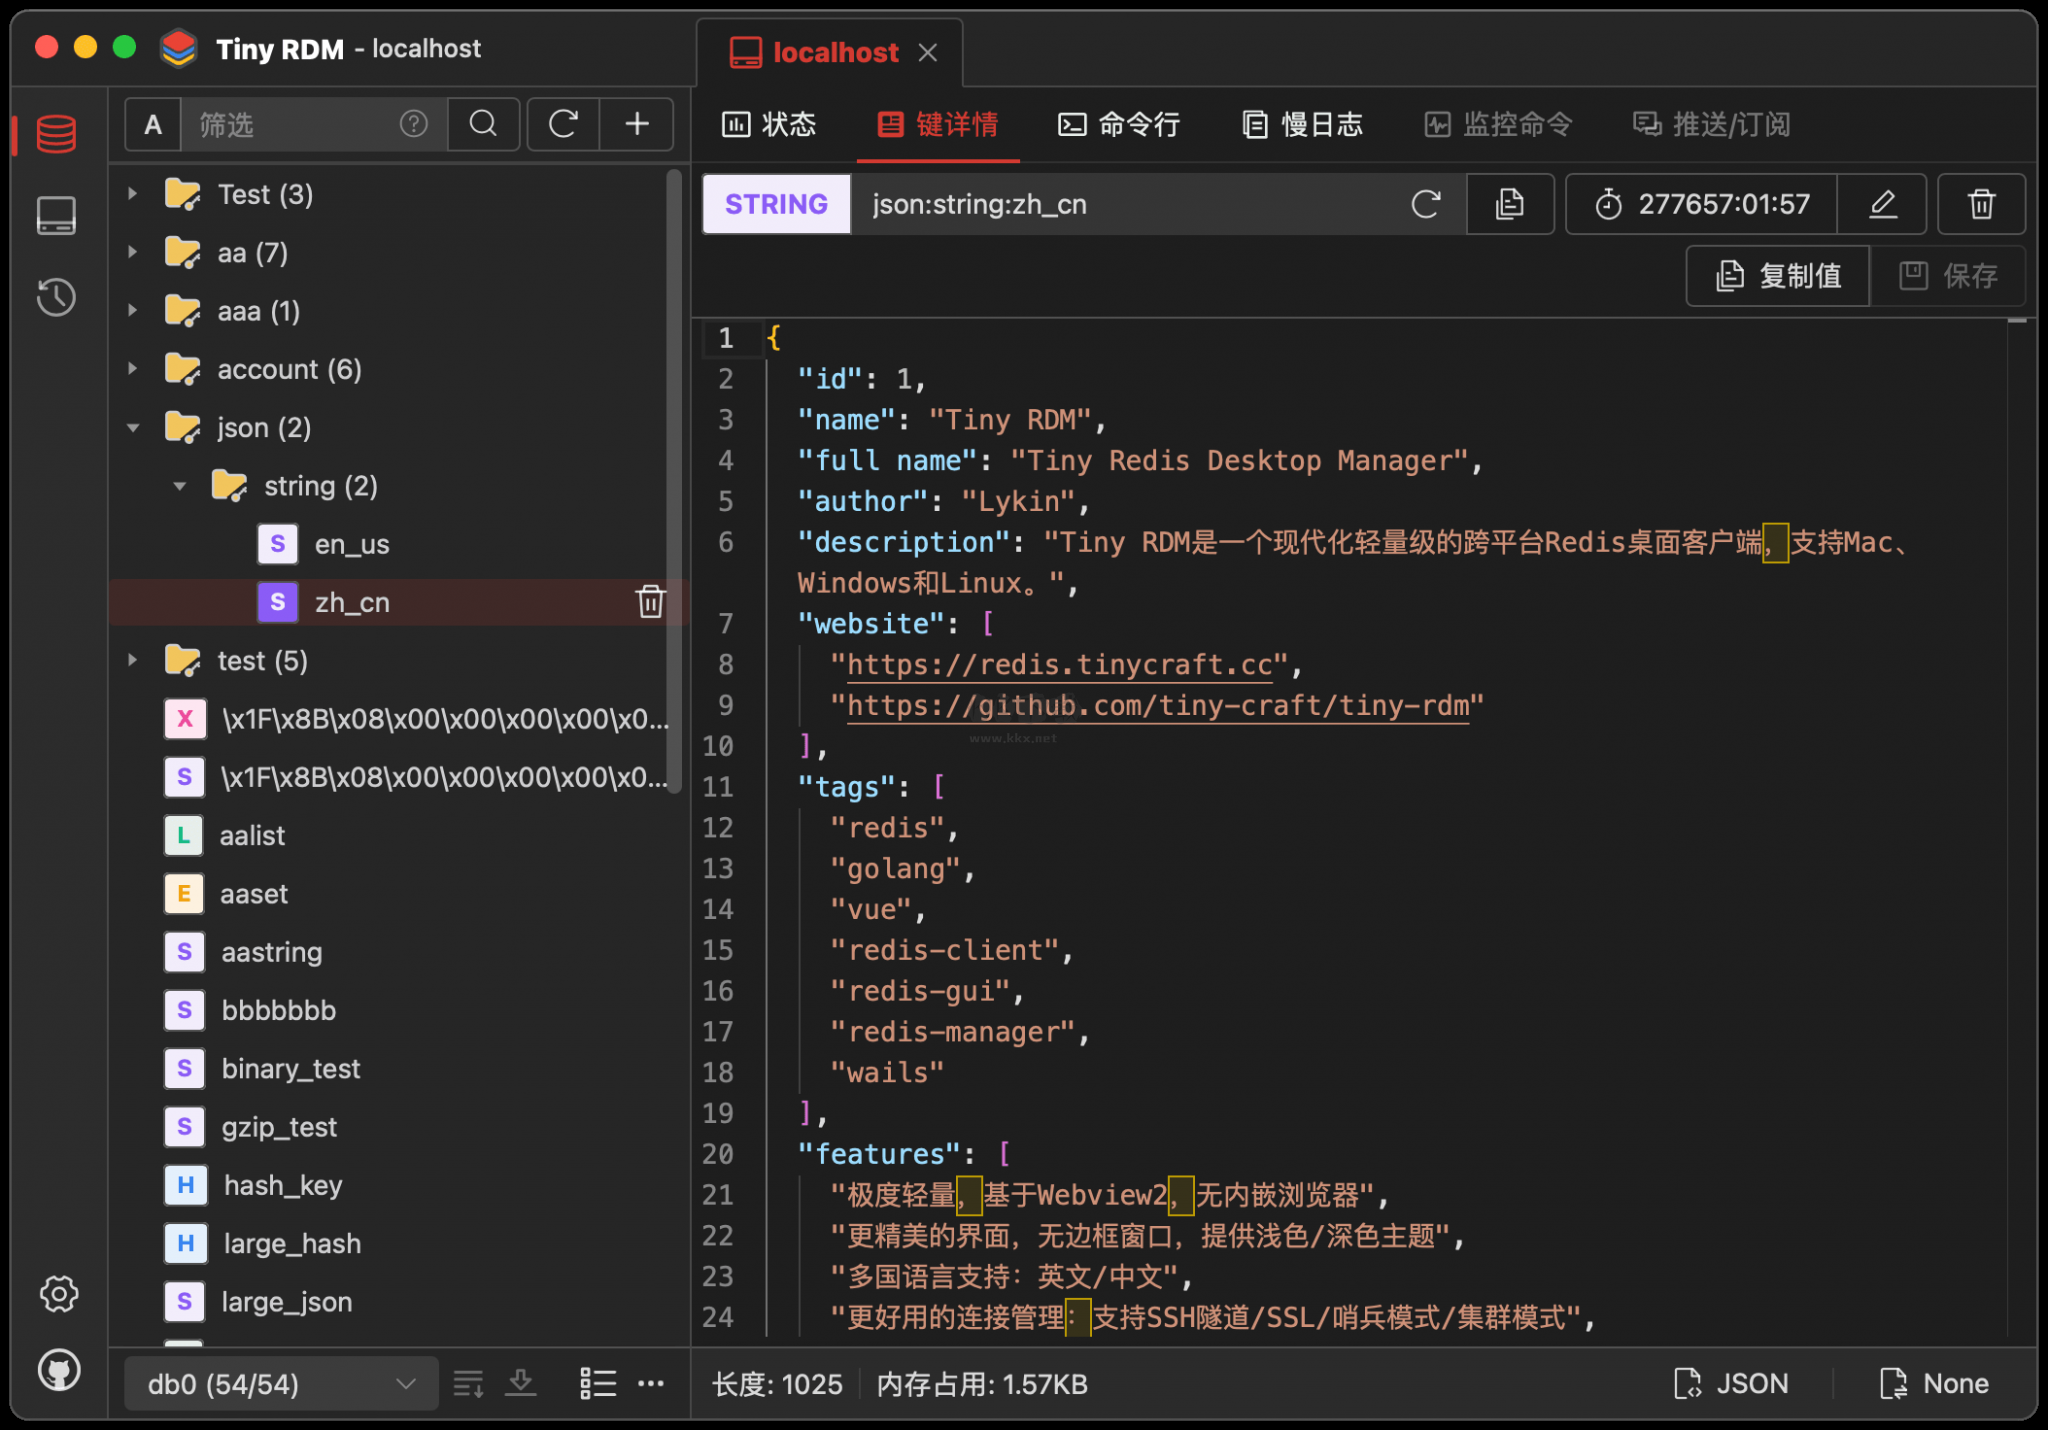Open the https://redis.tinycraft.cc link
The height and width of the screenshot is (1430, 2048).
pyautogui.click(x=1059, y=665)
